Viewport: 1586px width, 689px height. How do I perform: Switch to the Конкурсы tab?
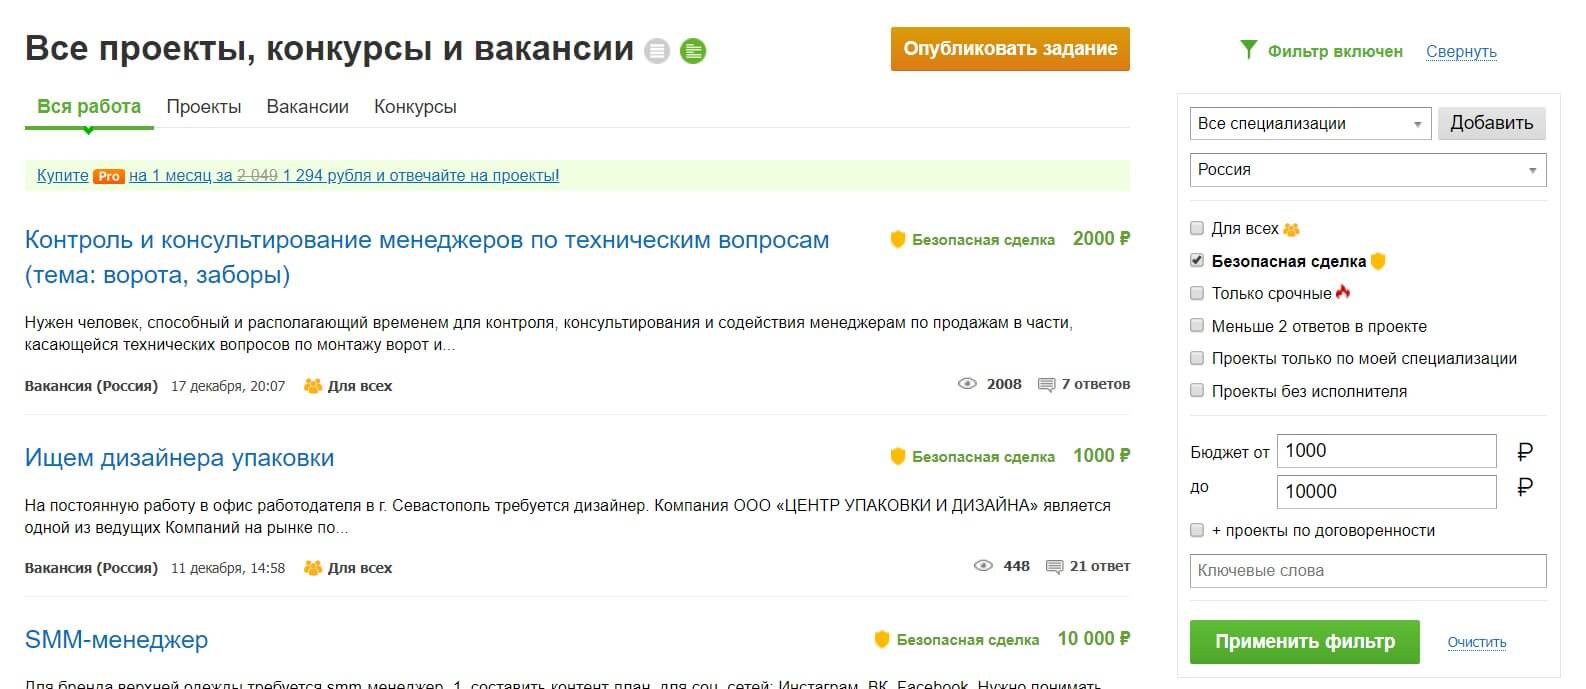click(x=415, y=107)
